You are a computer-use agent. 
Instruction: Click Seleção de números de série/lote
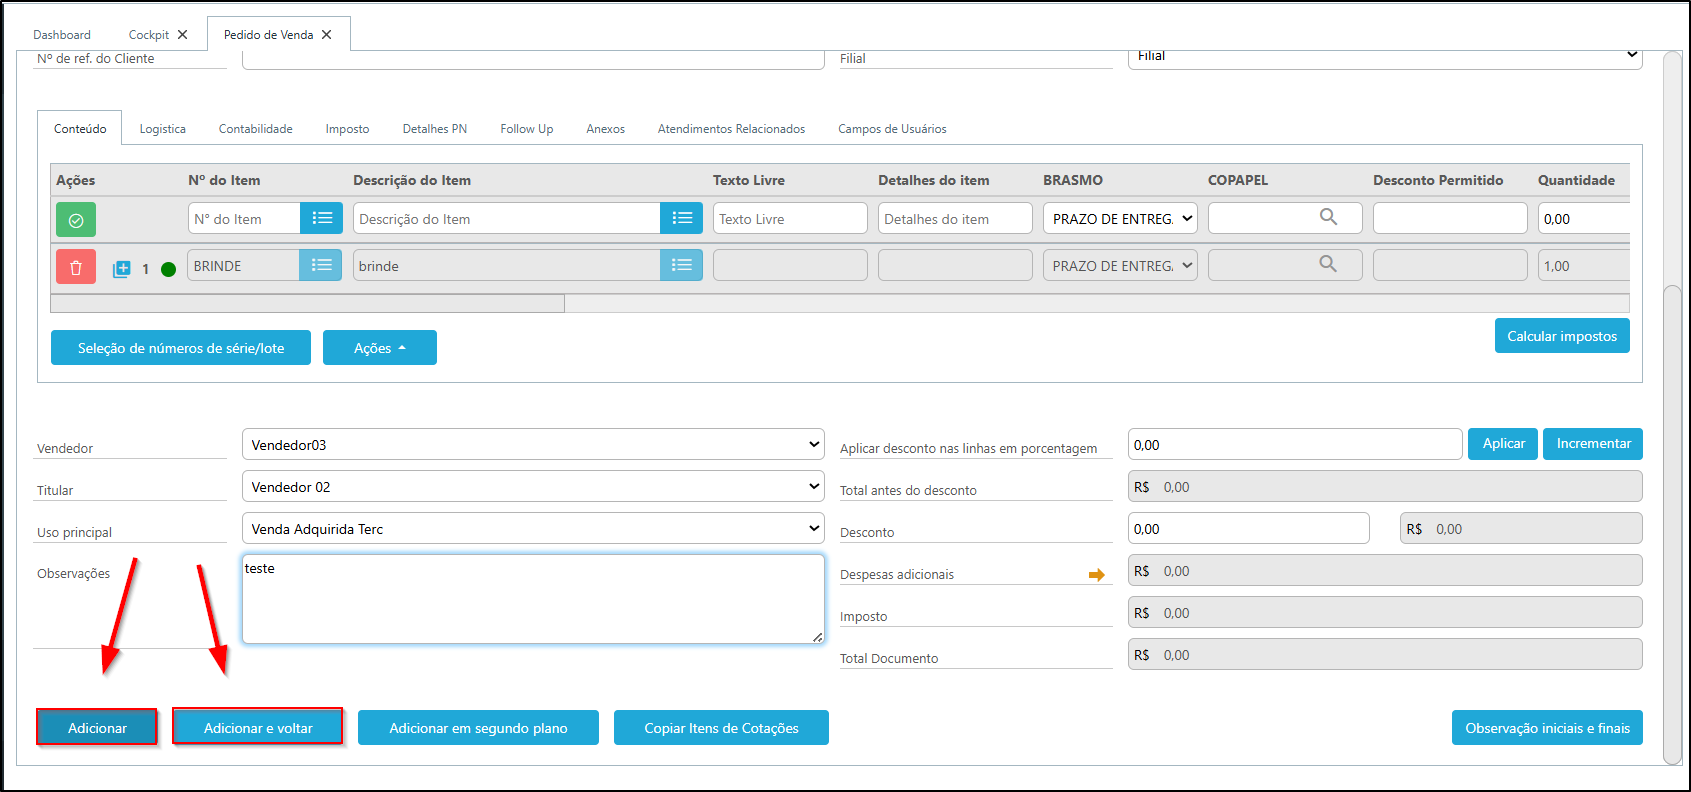(181, 348)
